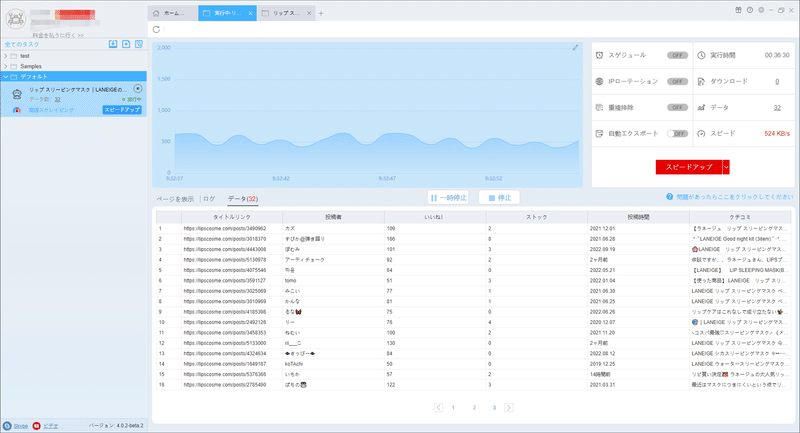The width and height of the screenshot is (800, 433).
Task: Click the task search icon in sidebar
Action: [139, 44]
